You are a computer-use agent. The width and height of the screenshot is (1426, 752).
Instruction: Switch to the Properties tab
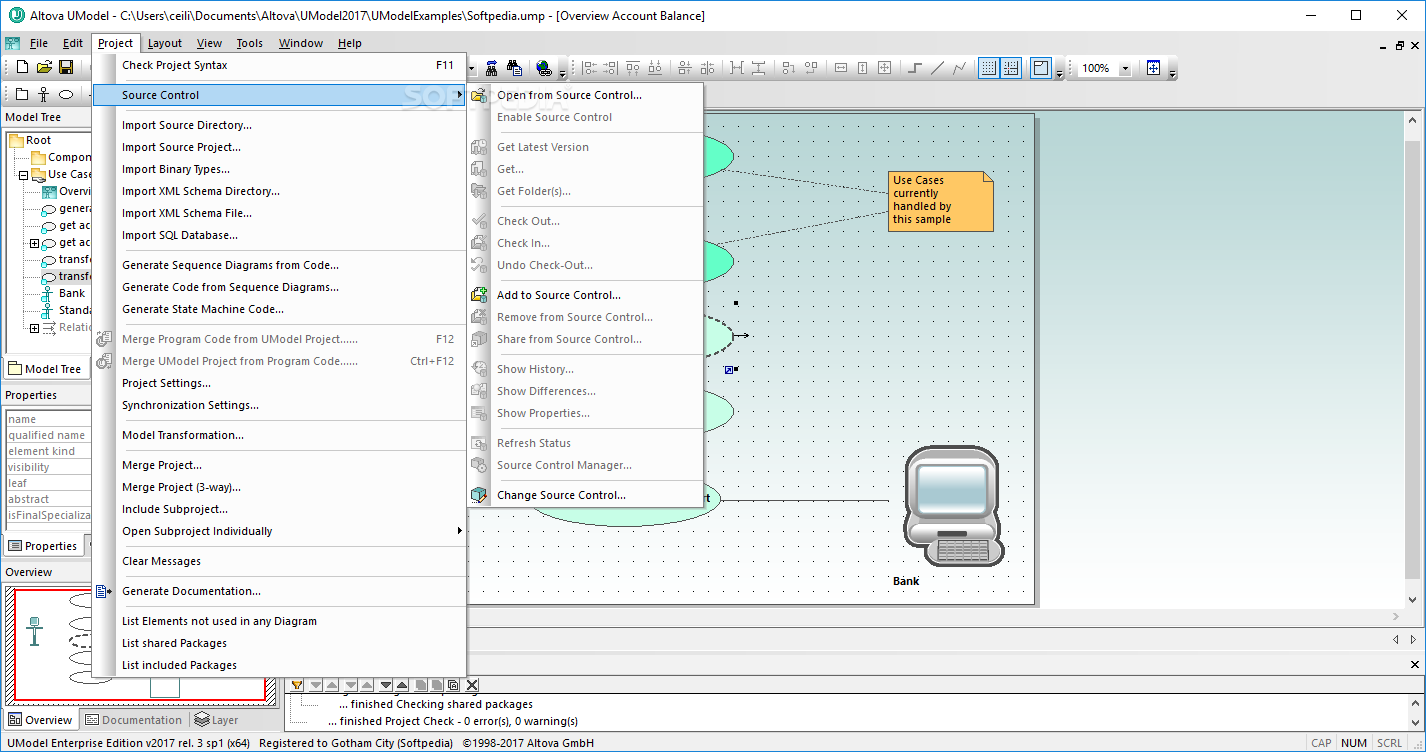pyautogui.click(x=43, y=546)
